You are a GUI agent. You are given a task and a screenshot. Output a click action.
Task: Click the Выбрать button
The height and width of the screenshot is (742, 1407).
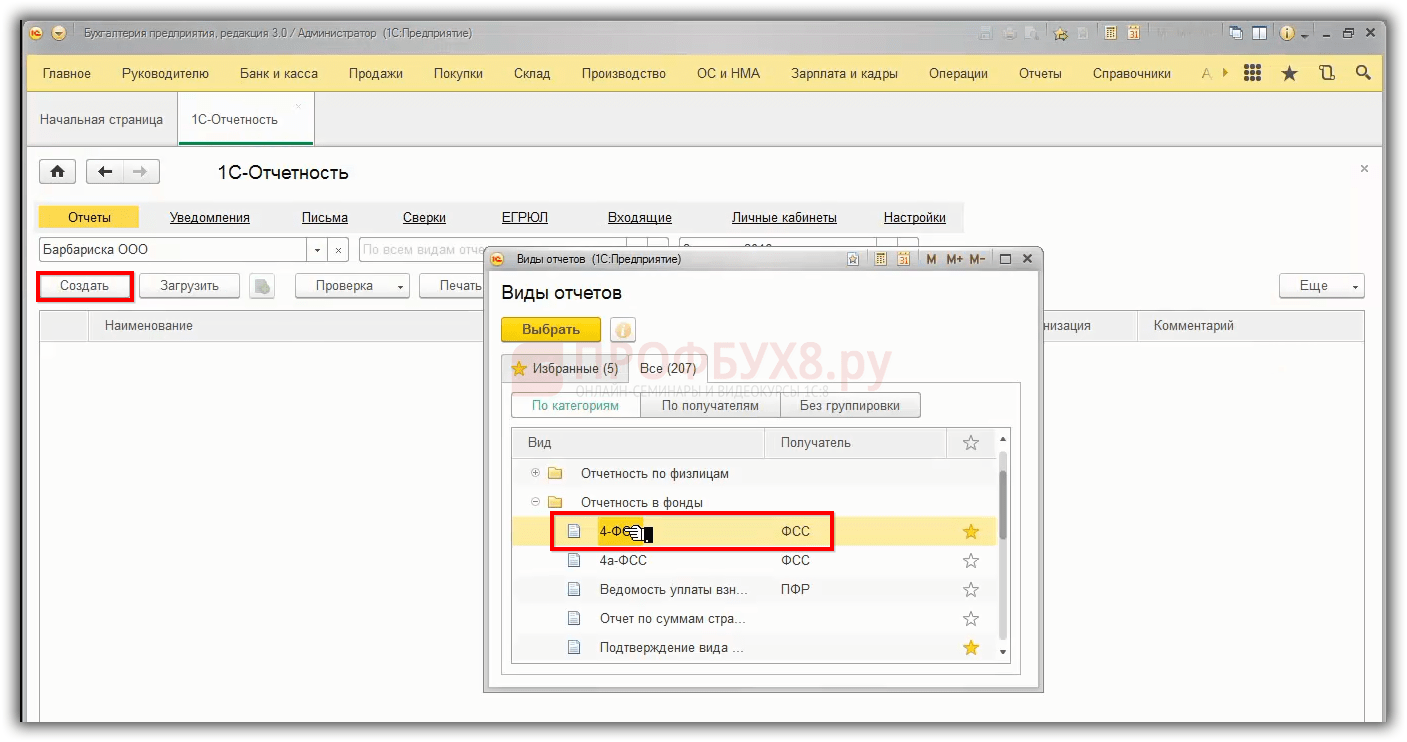coord(551,330)
